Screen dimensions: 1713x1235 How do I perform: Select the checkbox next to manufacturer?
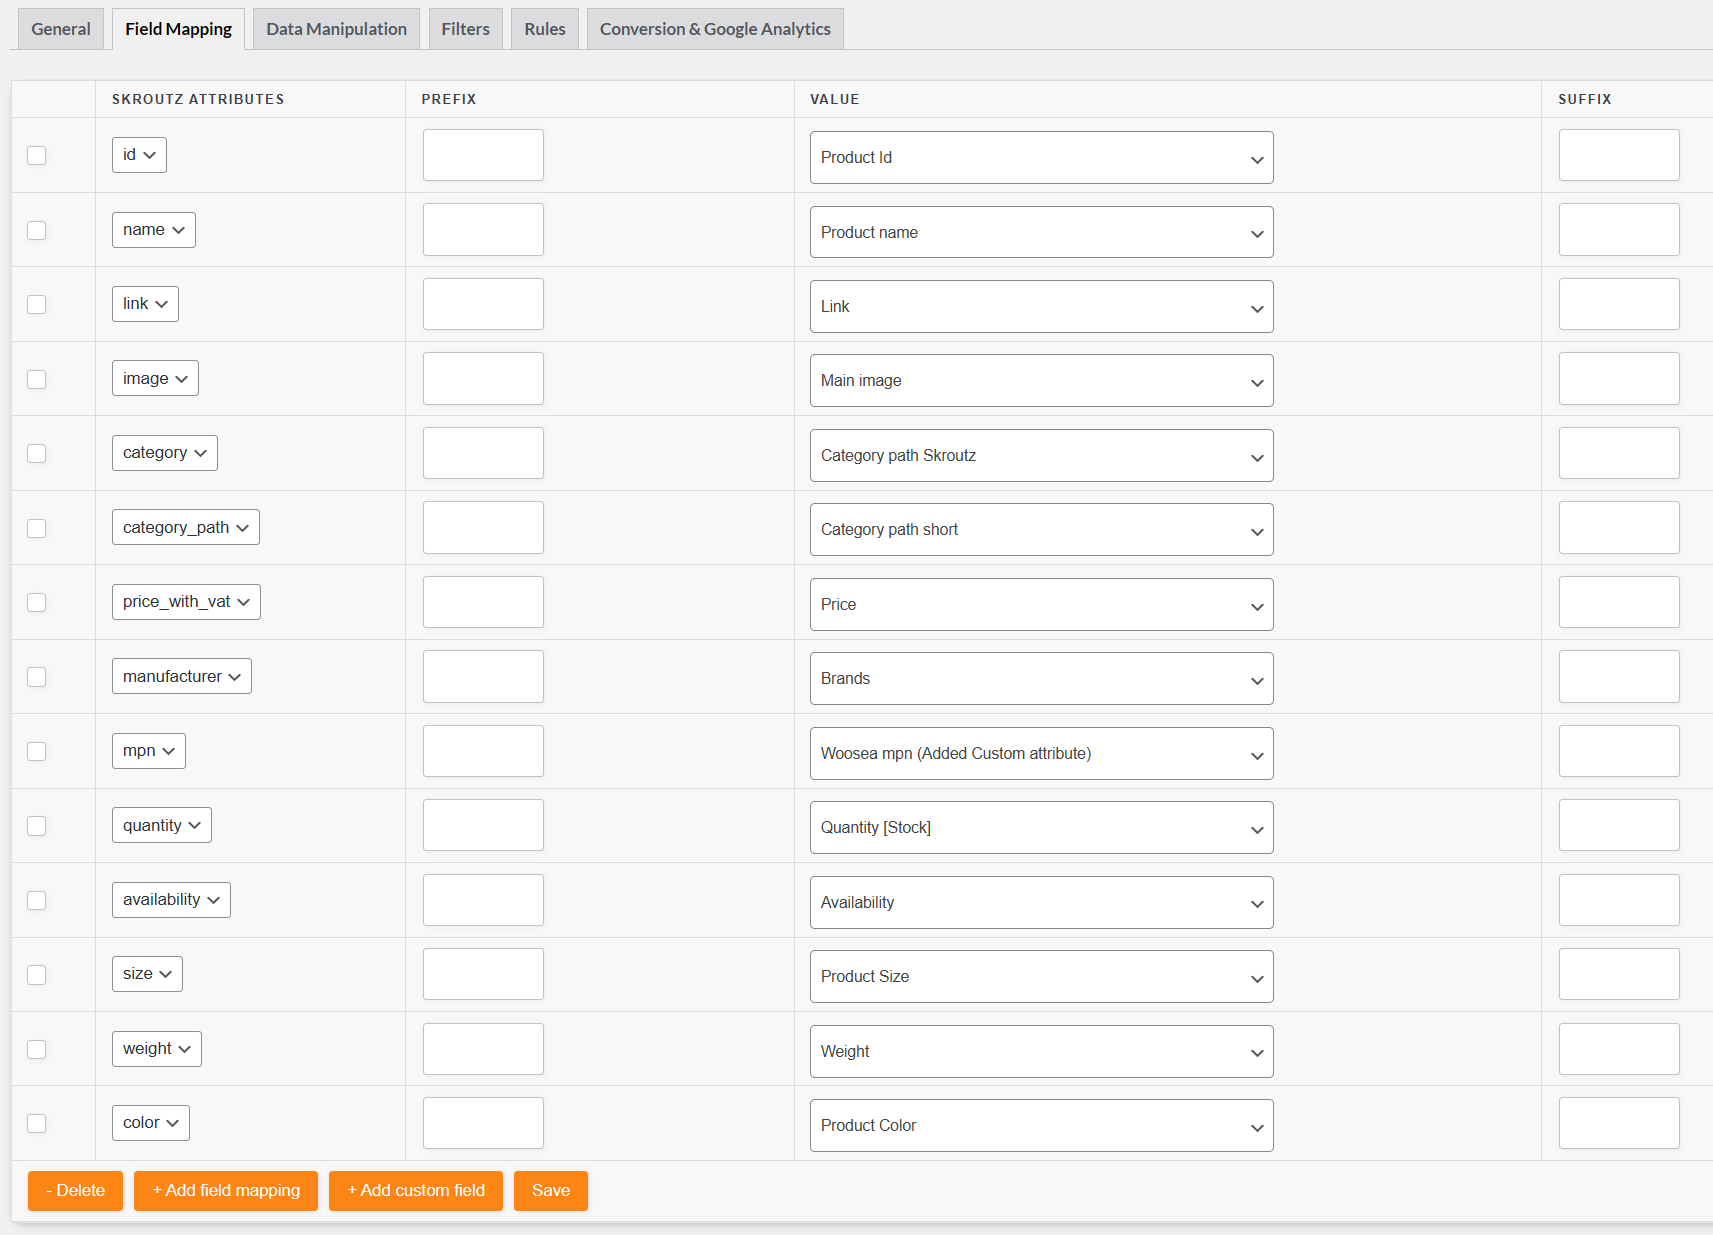(x=37, y=677)
